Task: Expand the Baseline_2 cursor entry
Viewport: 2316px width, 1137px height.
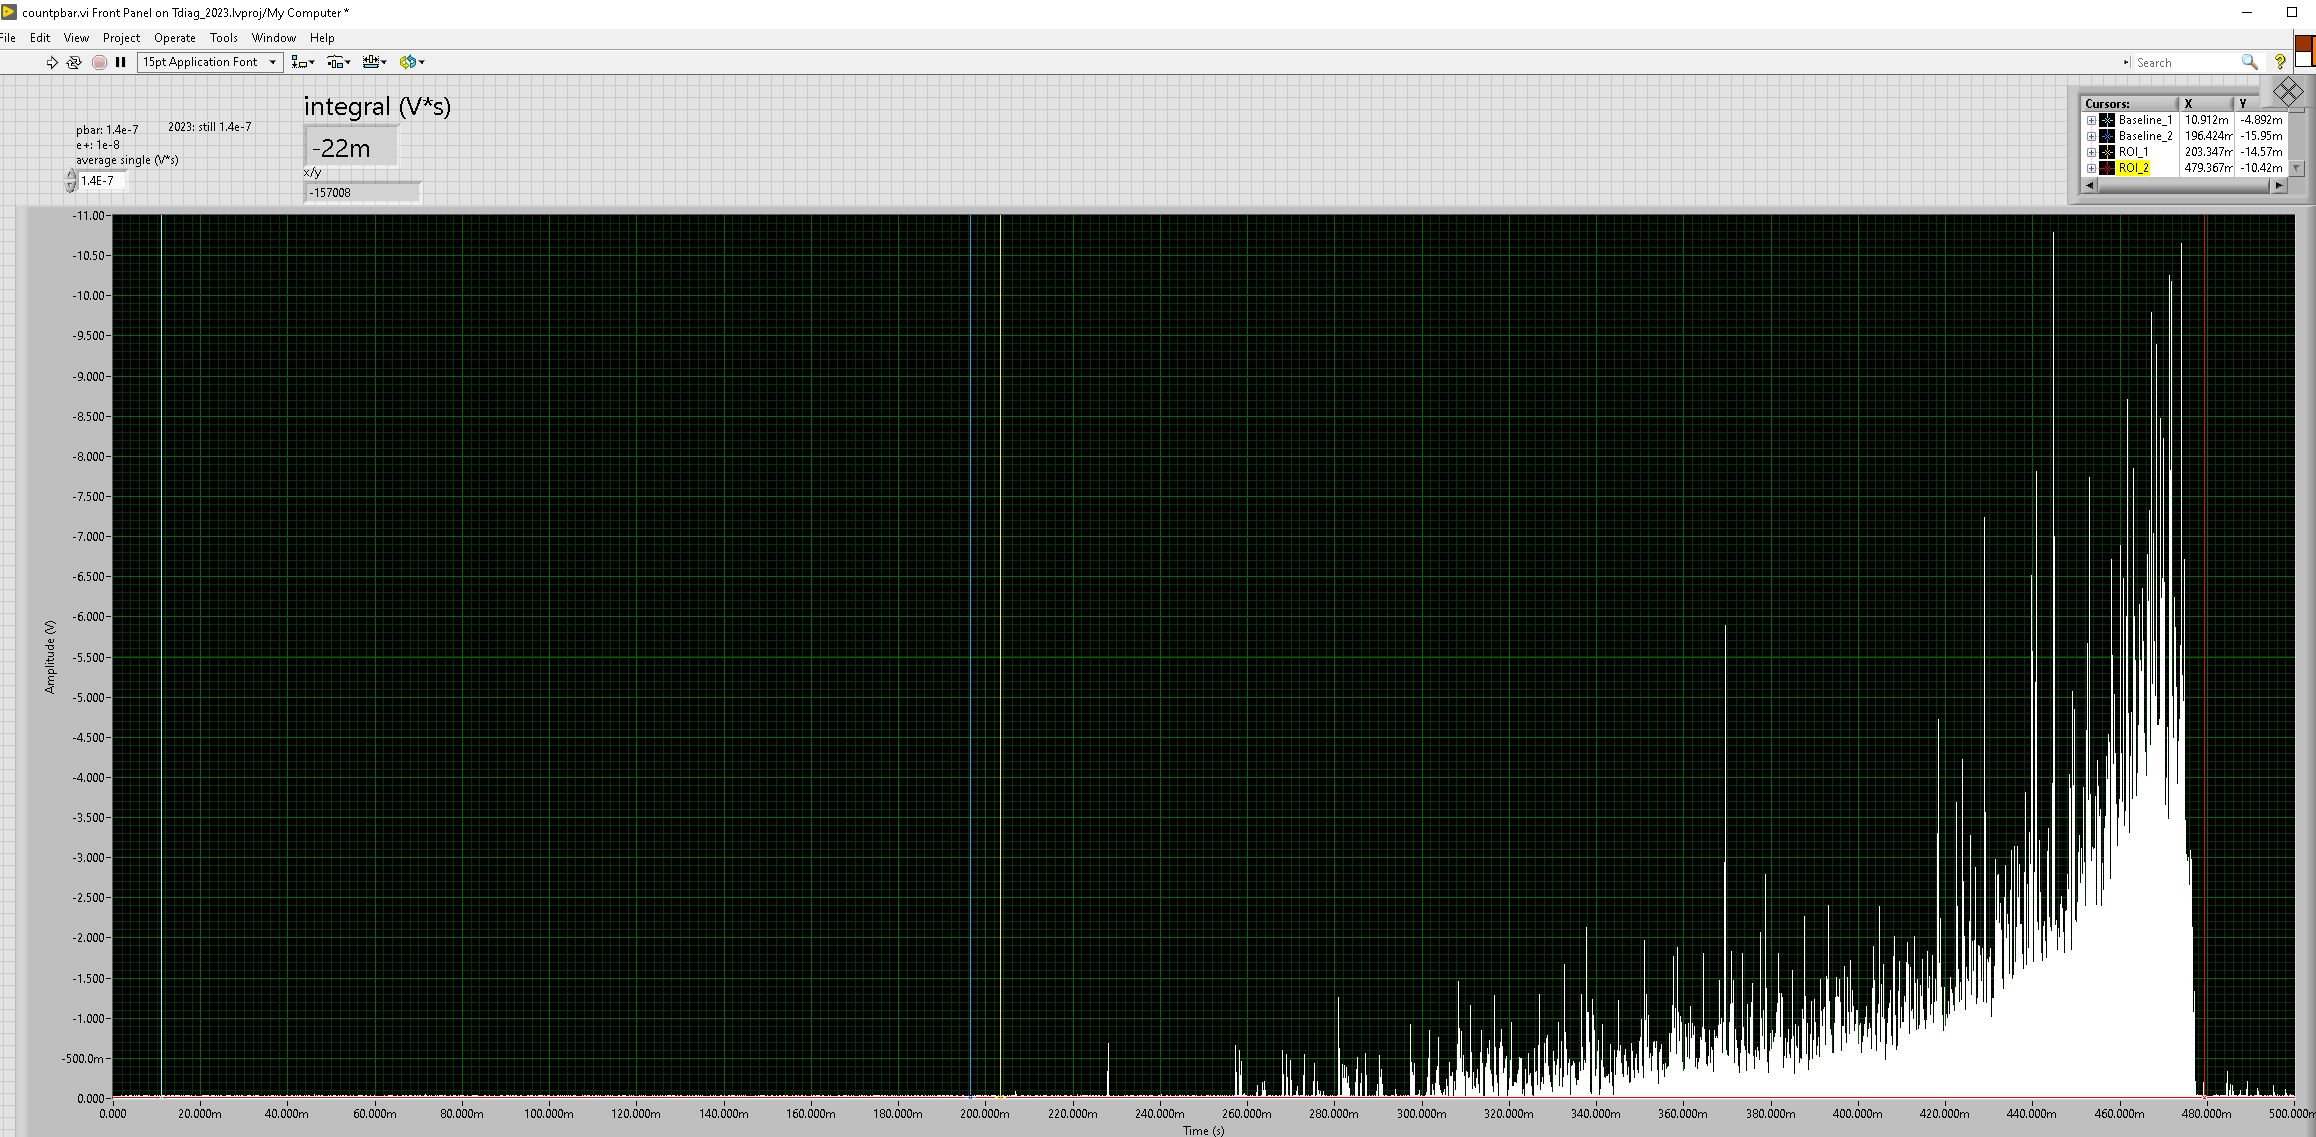Action: coord(2091,136)
